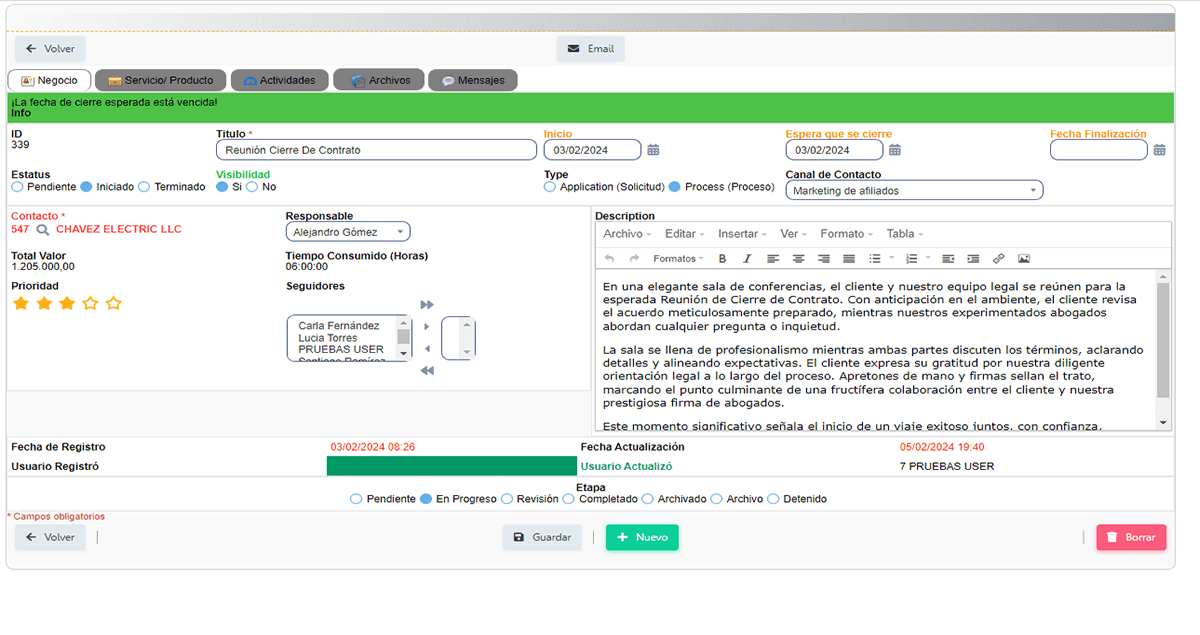Save the record with Guardar
Viewport: 1200px width, 635px height.
coord(542,537)
